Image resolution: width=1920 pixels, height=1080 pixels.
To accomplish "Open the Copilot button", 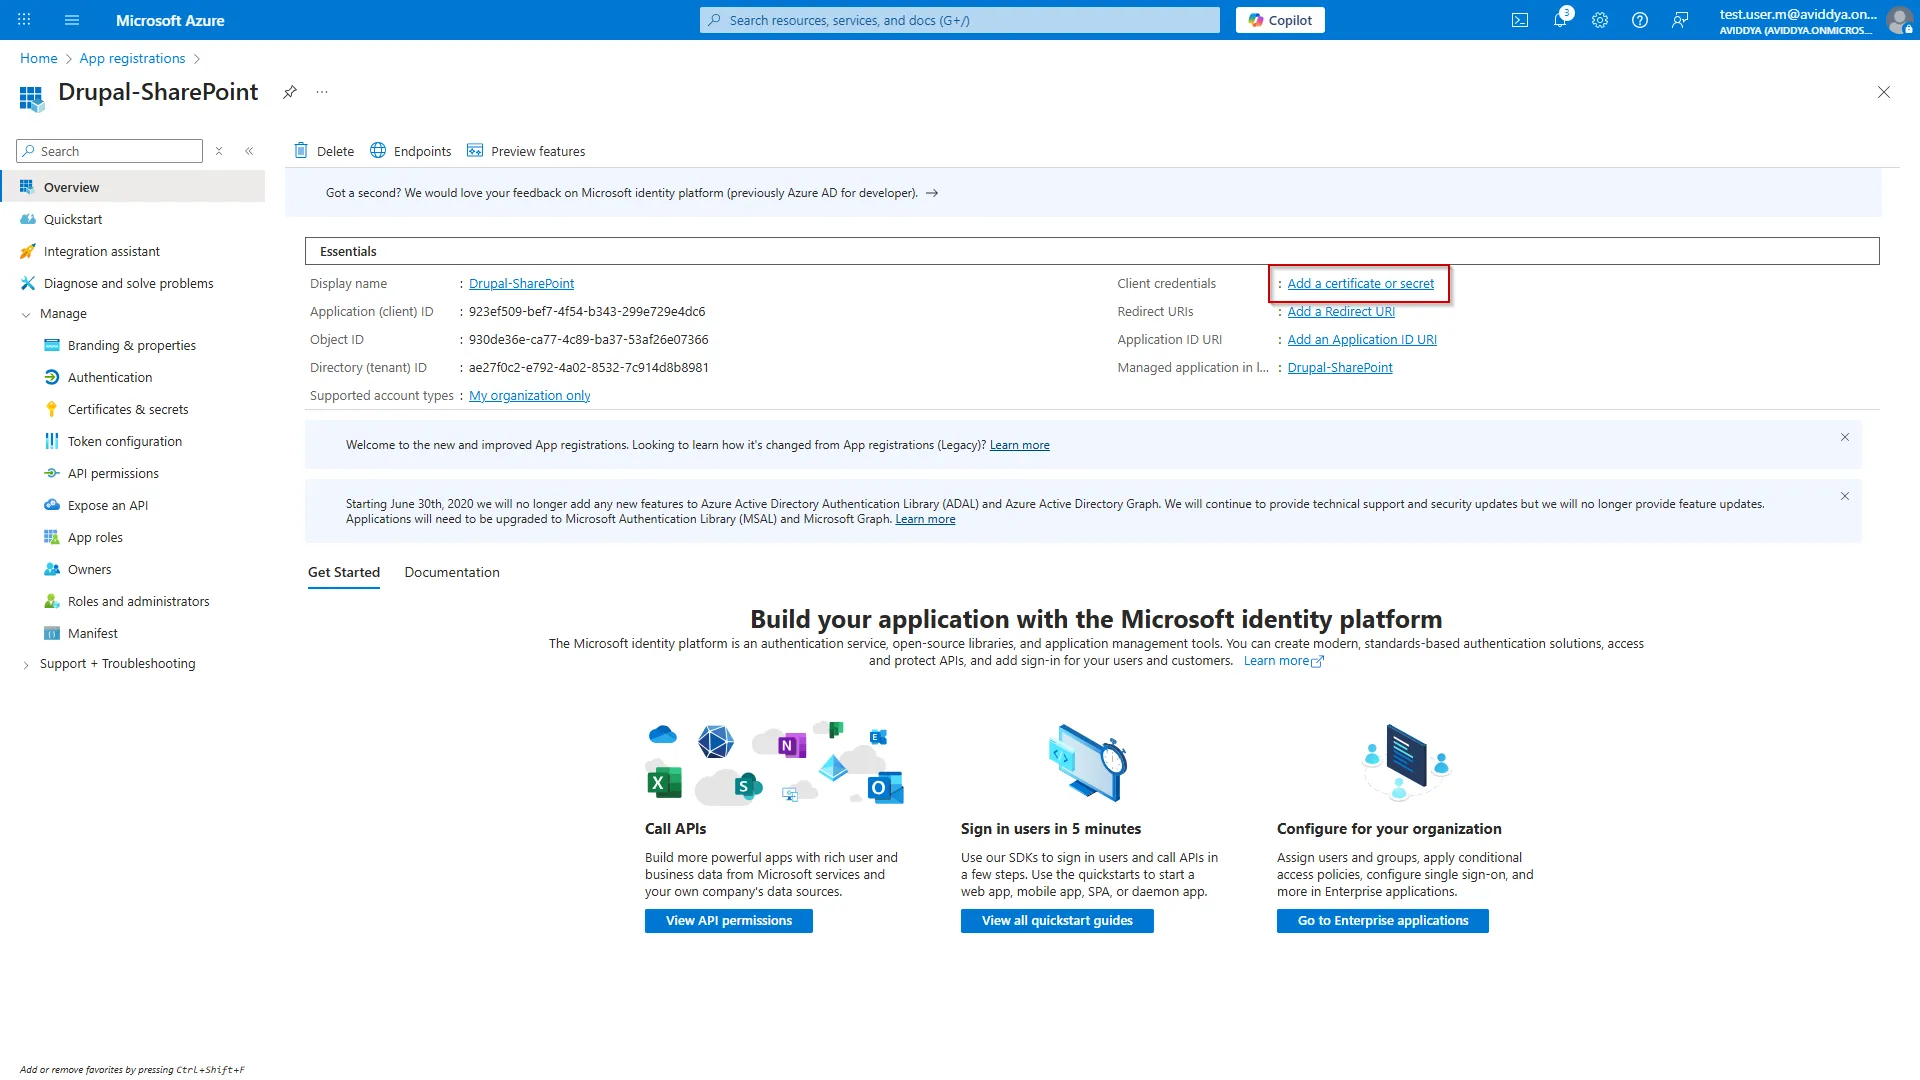I will [x=1280, y=20].
